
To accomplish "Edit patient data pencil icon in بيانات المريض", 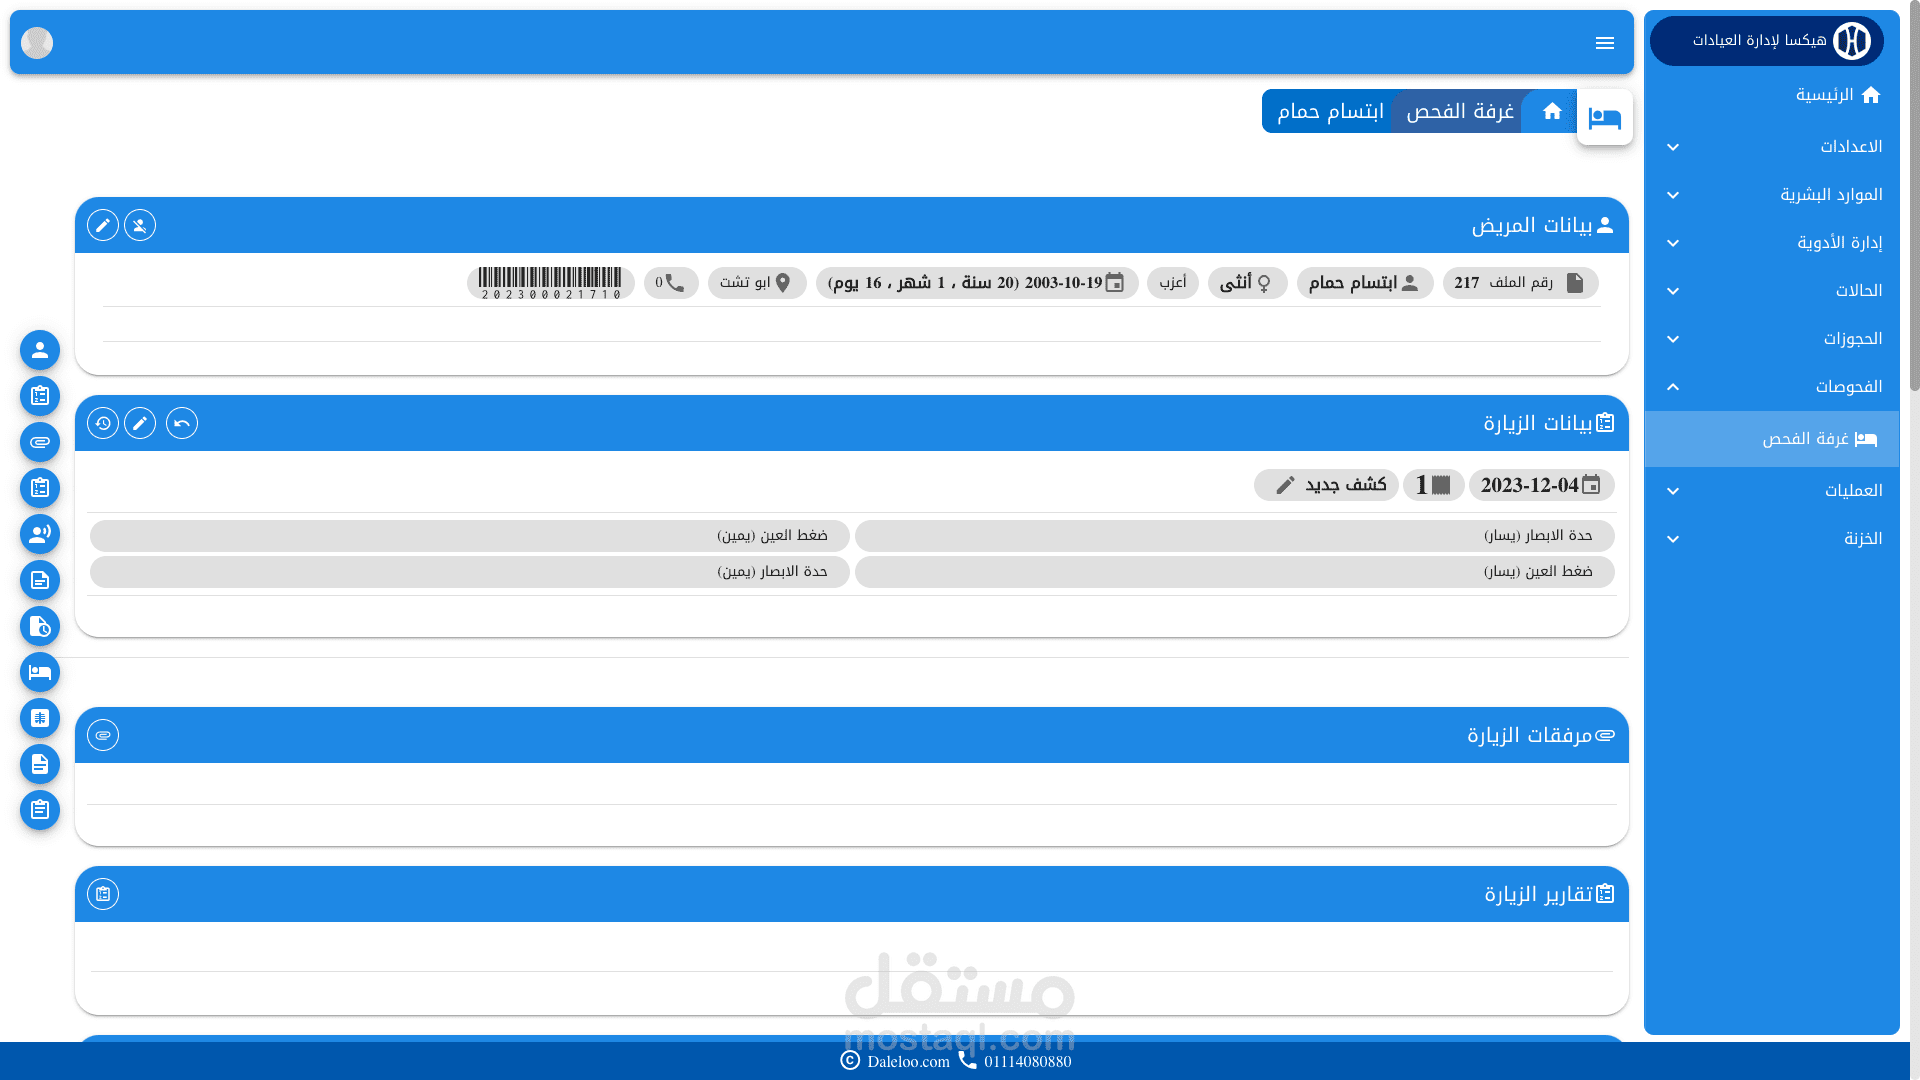I will tap(103, 225).
